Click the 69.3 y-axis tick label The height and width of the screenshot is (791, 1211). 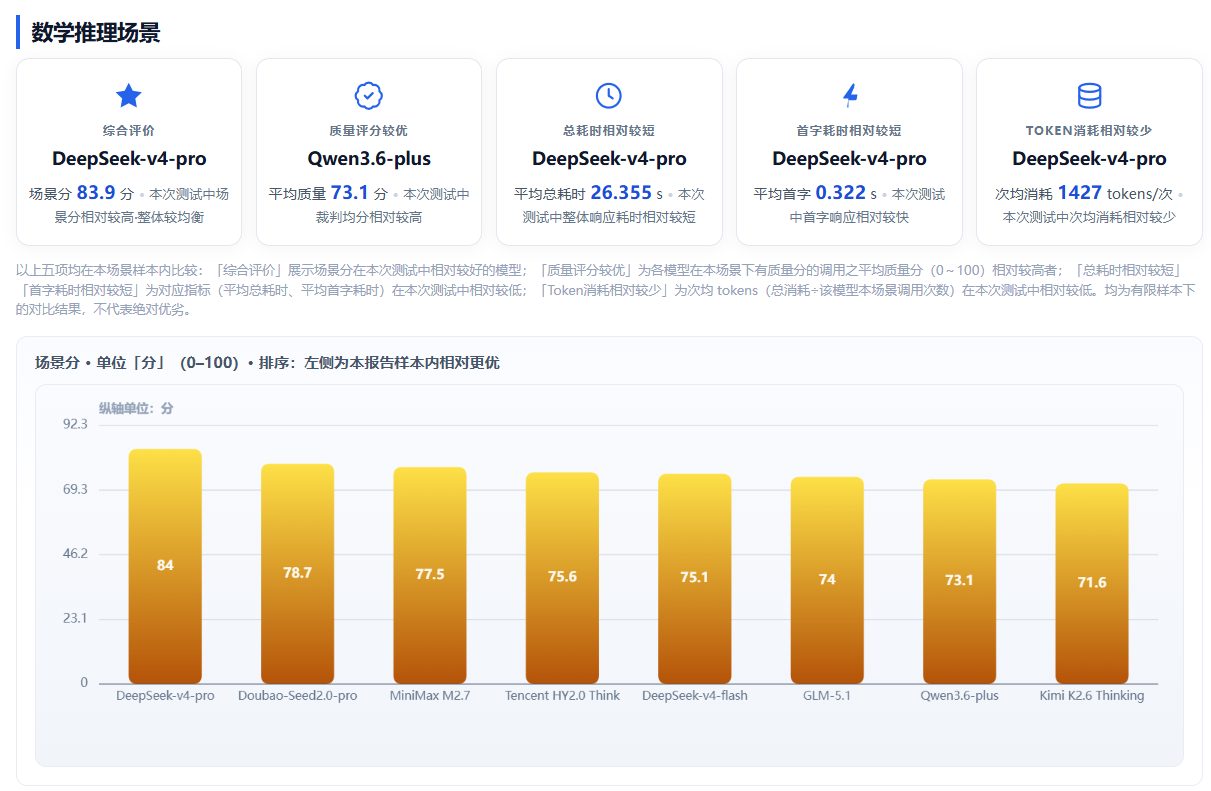75,490
